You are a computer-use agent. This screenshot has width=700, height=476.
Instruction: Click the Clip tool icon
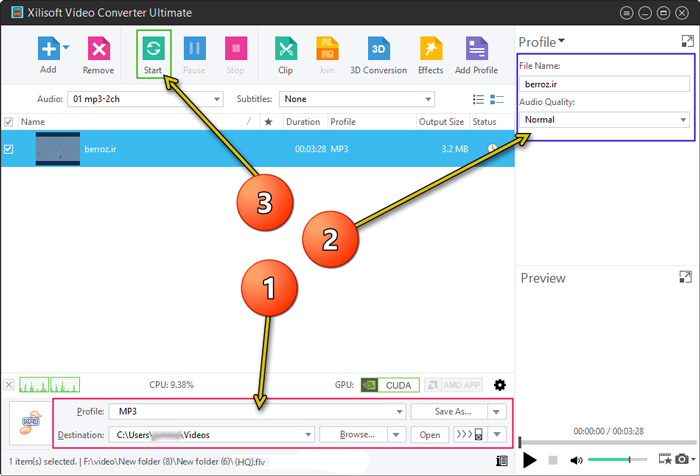click(285, 49)
